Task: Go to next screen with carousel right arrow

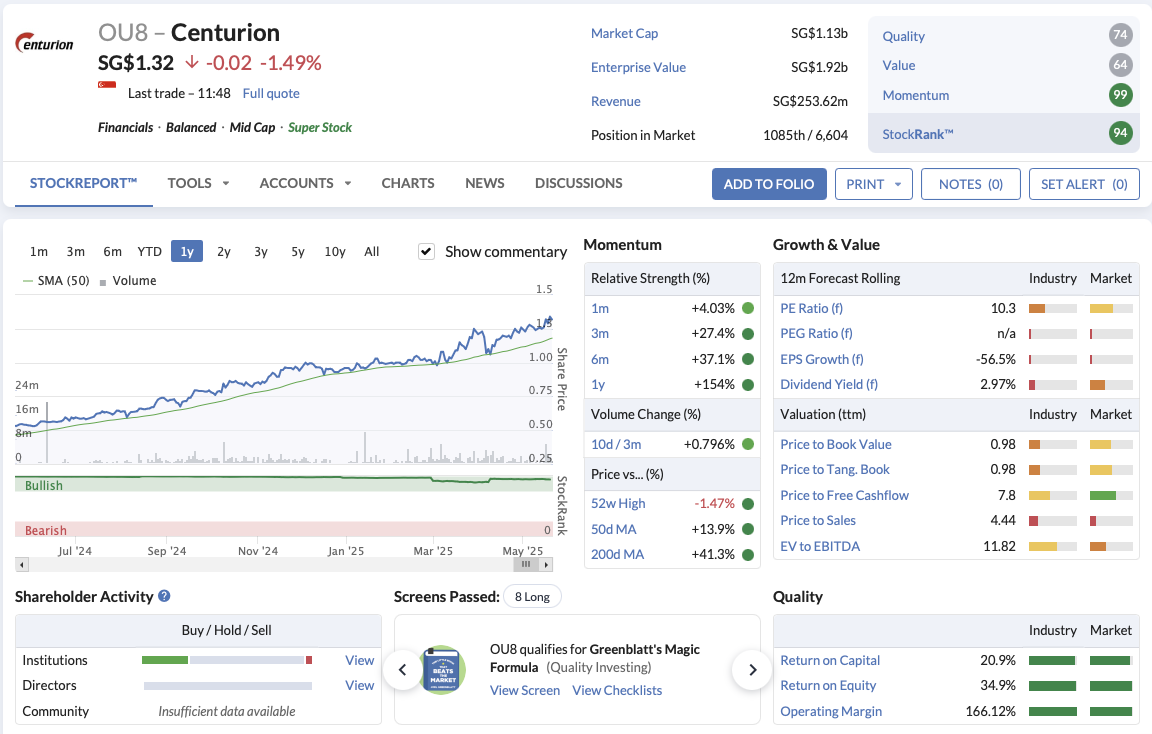Action: (x=752, y=669)
